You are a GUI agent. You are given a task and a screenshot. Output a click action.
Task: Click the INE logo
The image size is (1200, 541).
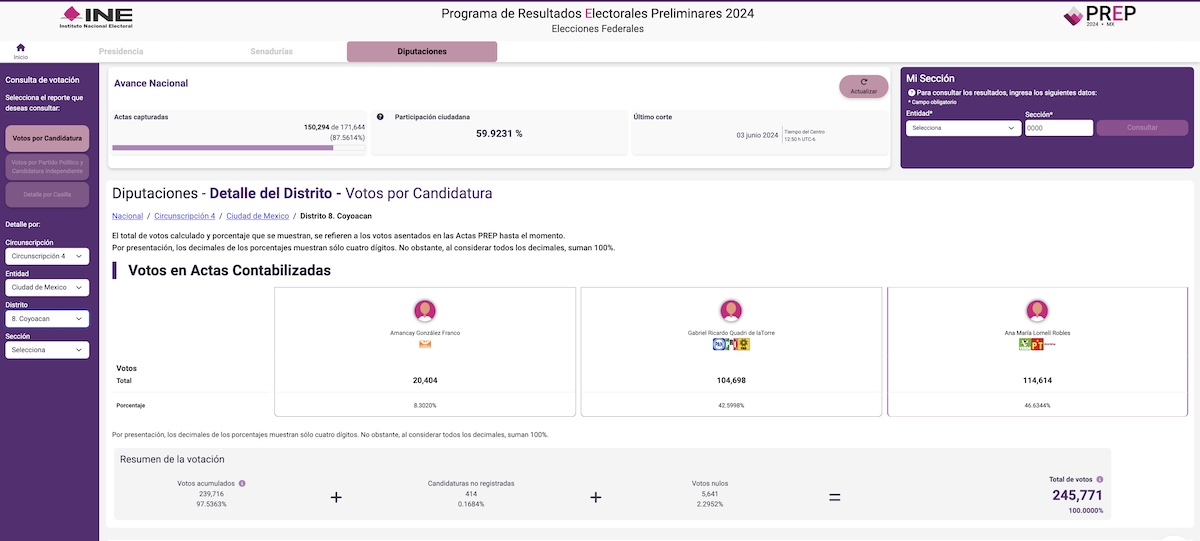point(96,17)
